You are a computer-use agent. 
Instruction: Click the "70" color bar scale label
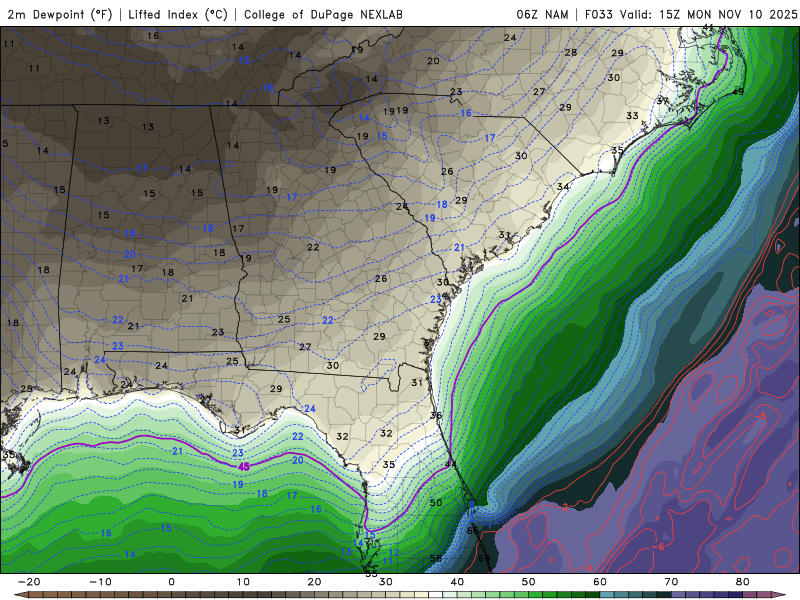point(671,582)
